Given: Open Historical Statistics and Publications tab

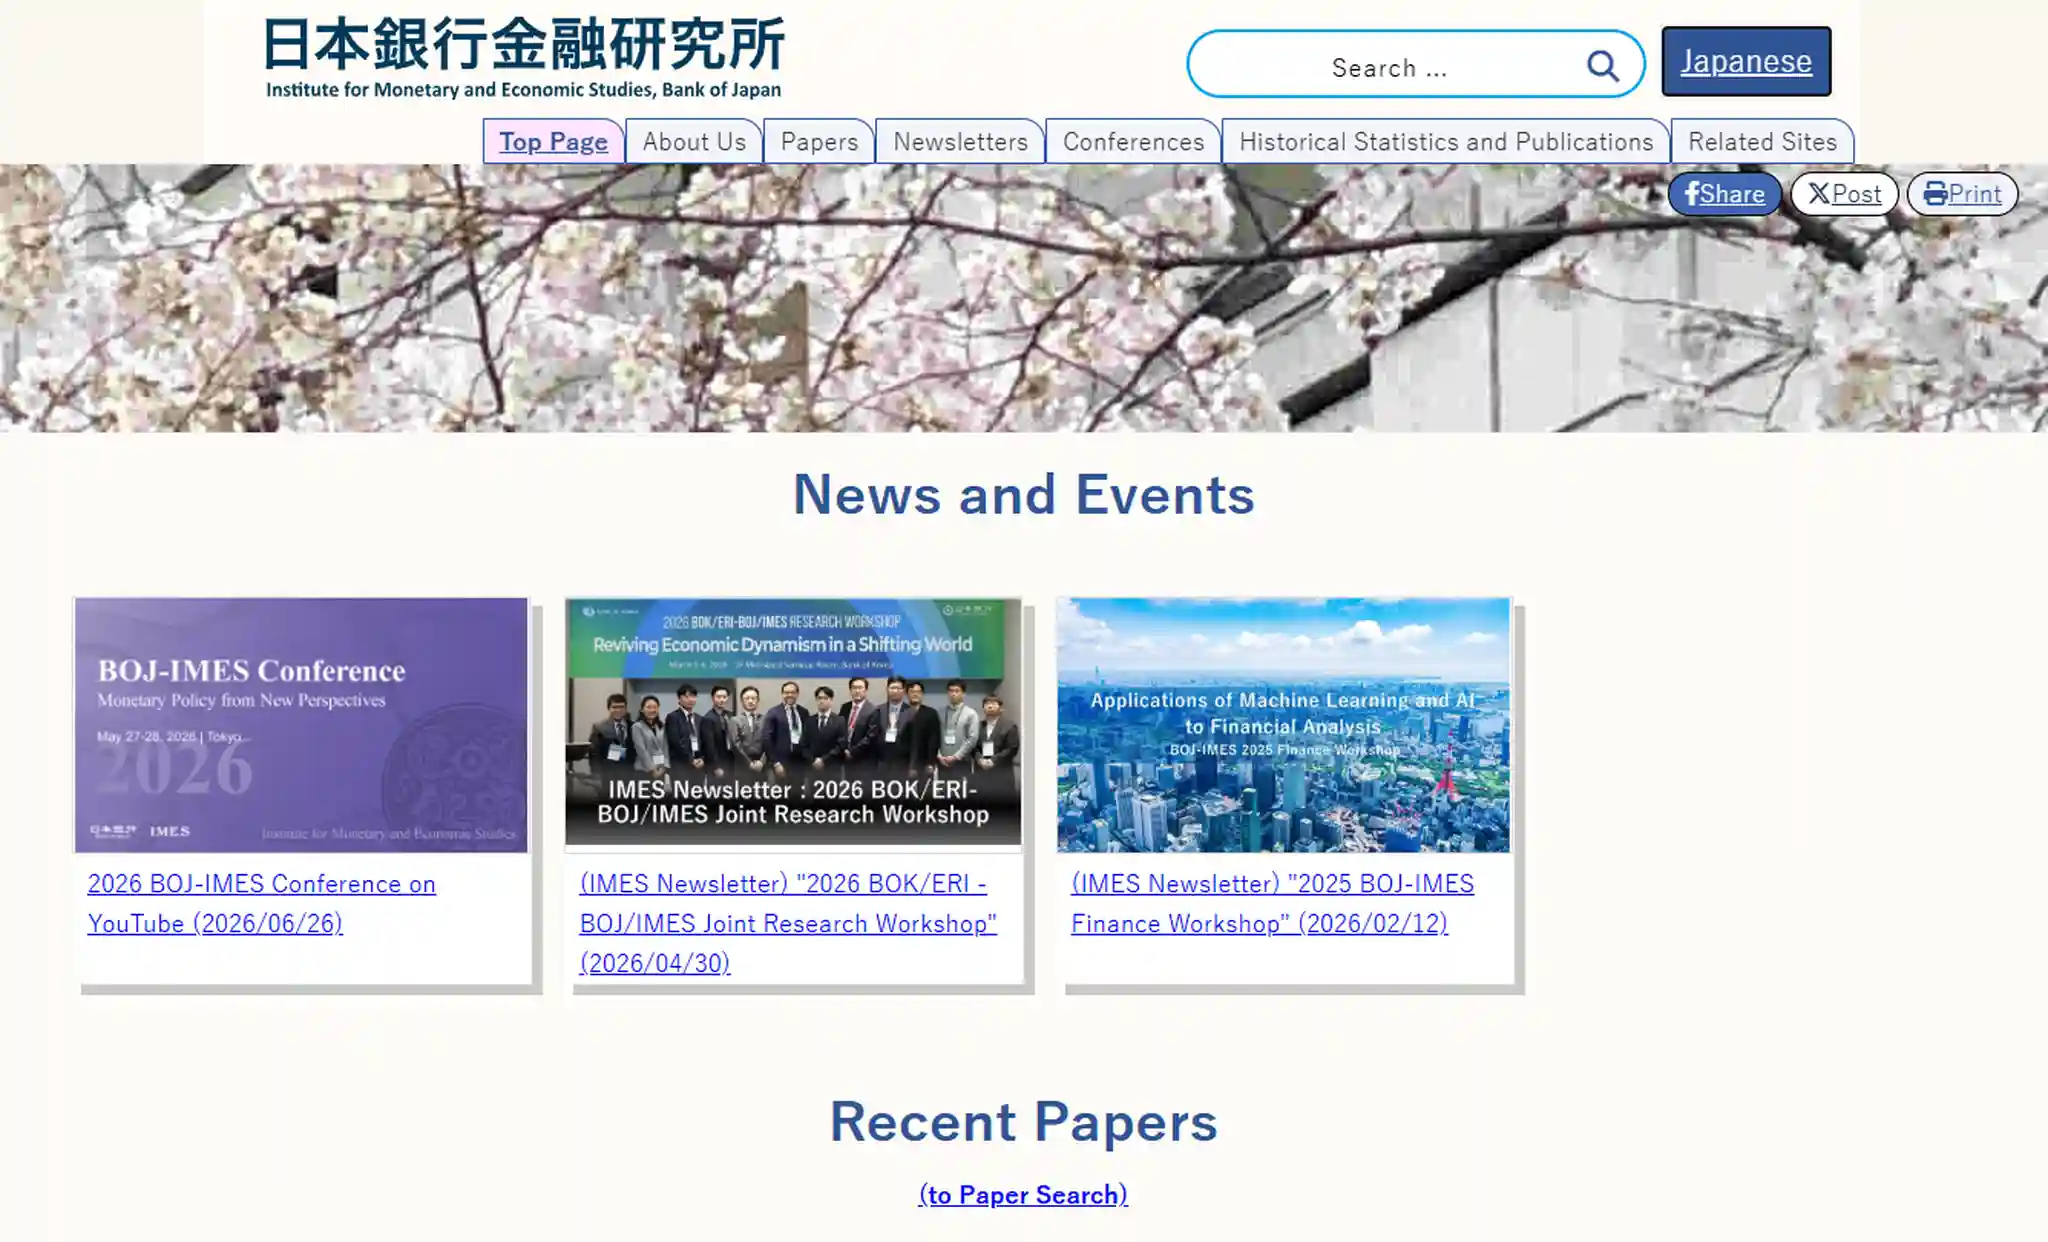Looking at the screenshot, I should coord(1446,141).
